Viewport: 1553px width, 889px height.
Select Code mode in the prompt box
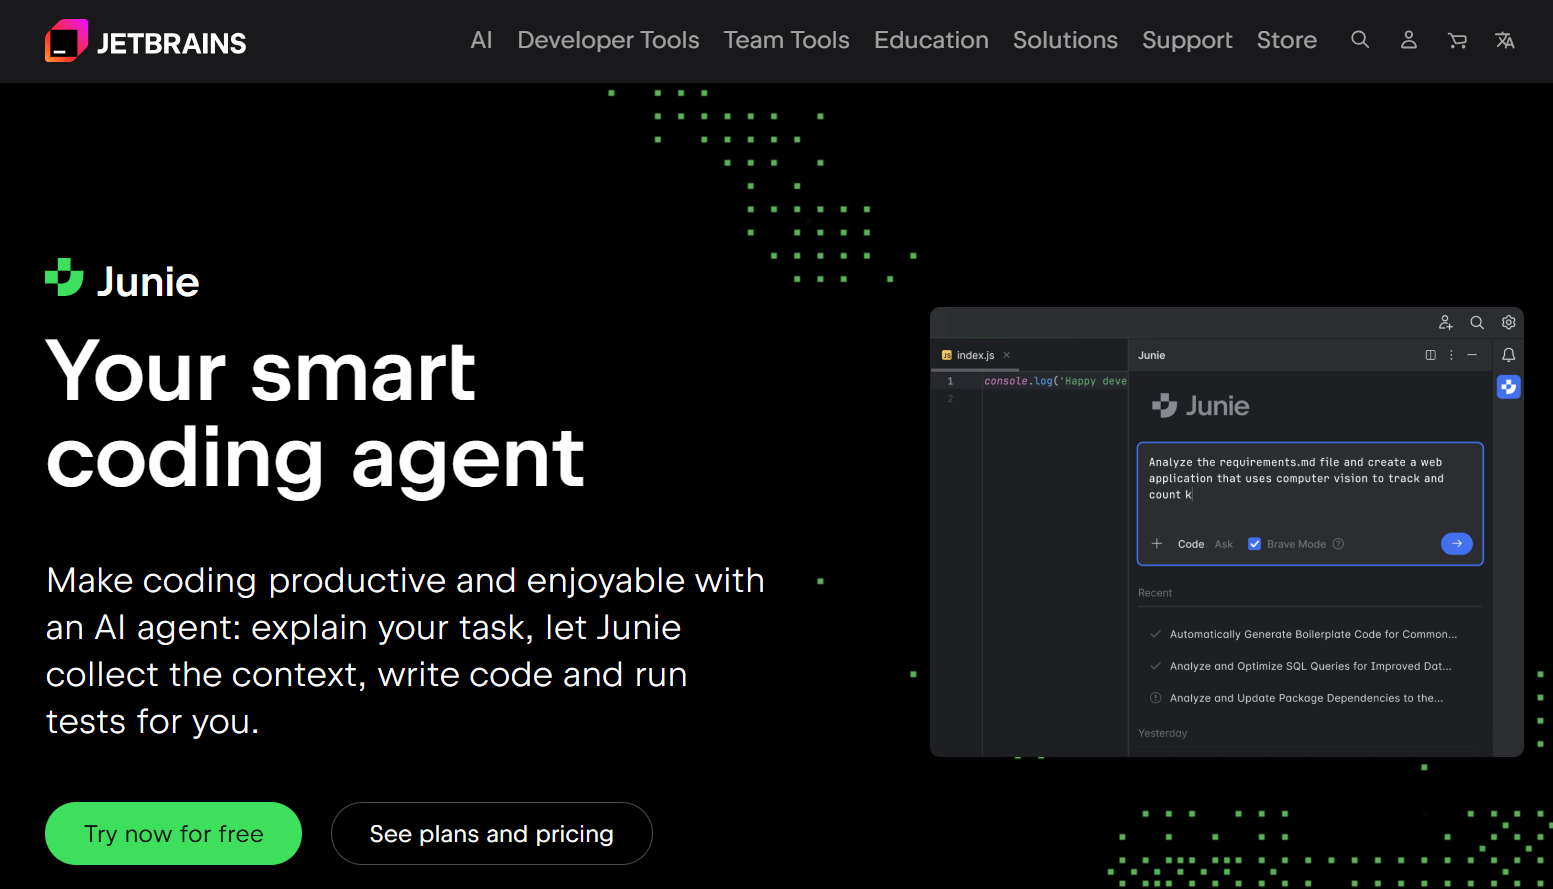click(1191, 543)
